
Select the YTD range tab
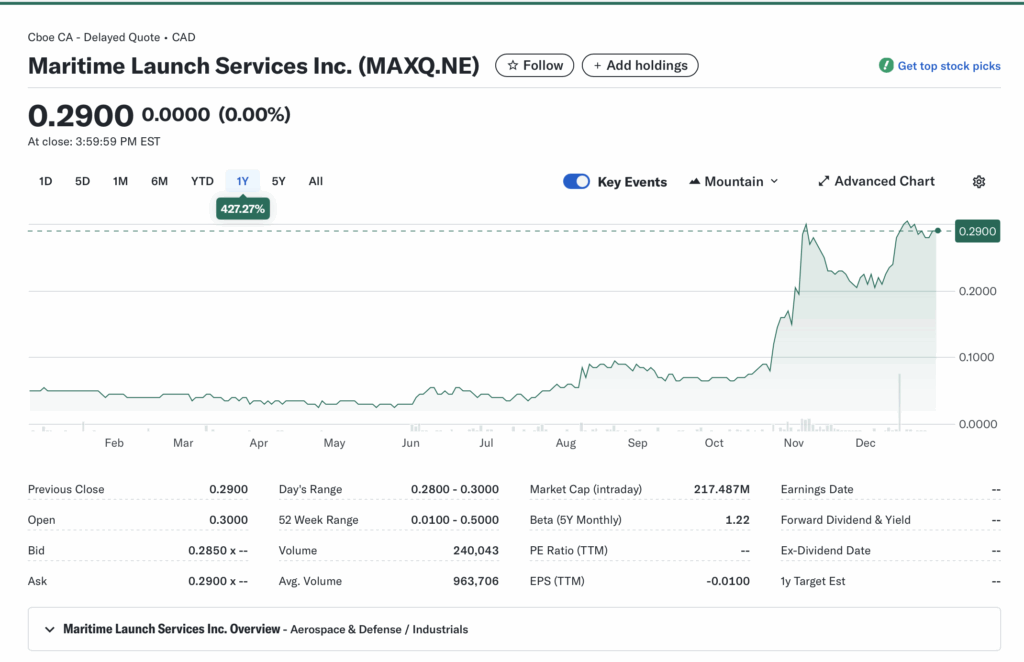point(202,181)
